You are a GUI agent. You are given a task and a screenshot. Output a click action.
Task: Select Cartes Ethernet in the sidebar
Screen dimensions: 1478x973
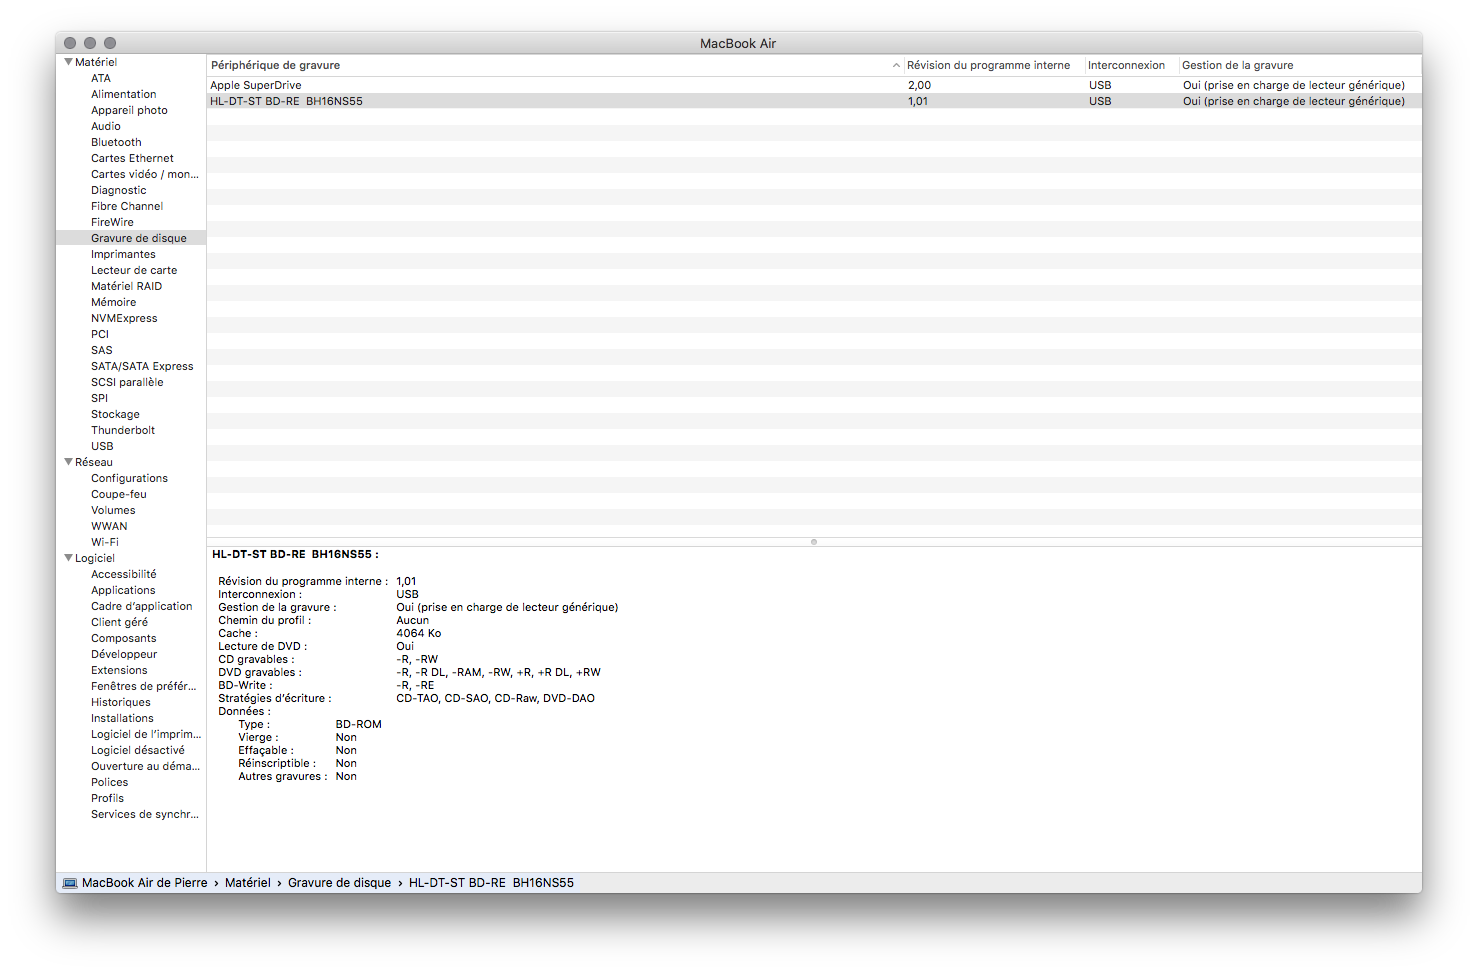(x=132, y=158)
